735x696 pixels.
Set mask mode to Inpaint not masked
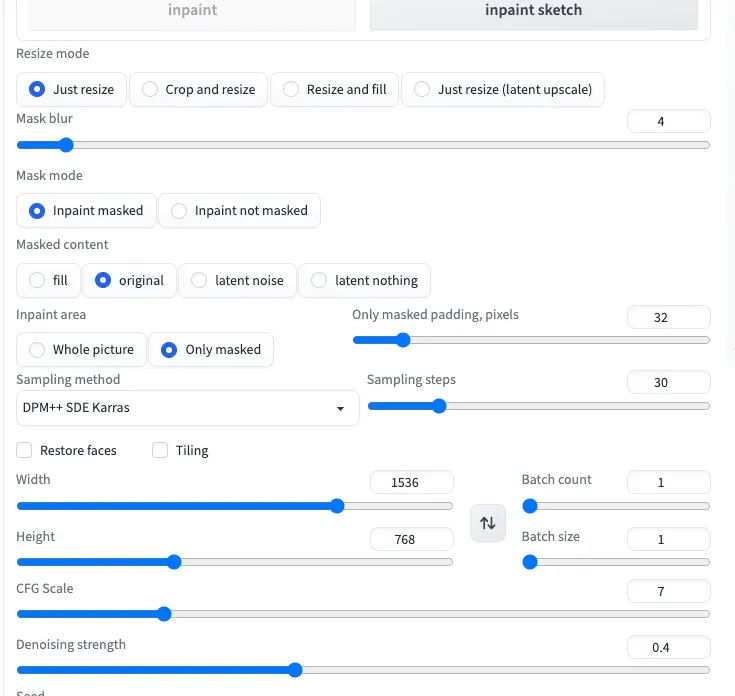(x=240, y=210)
